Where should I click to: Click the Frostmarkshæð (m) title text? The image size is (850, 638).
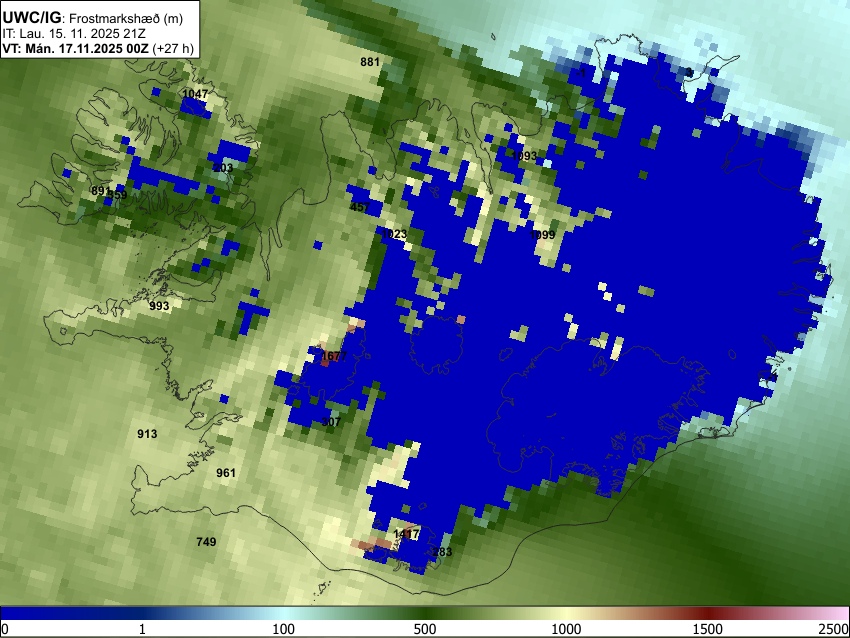pos(126,18)
